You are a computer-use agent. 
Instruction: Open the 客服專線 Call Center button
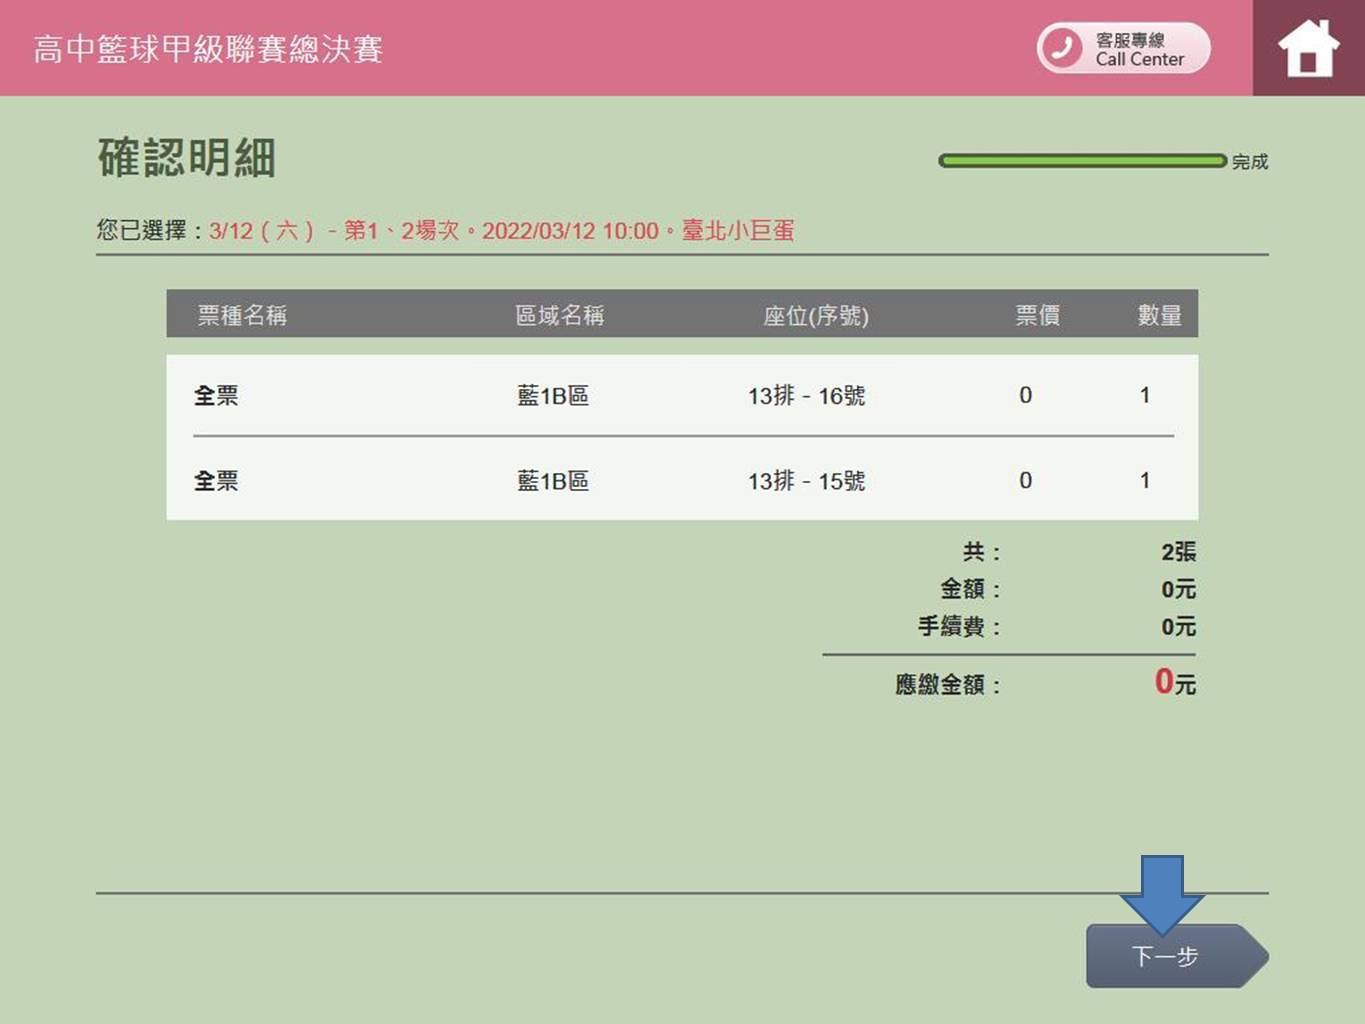coord(1124,48)
